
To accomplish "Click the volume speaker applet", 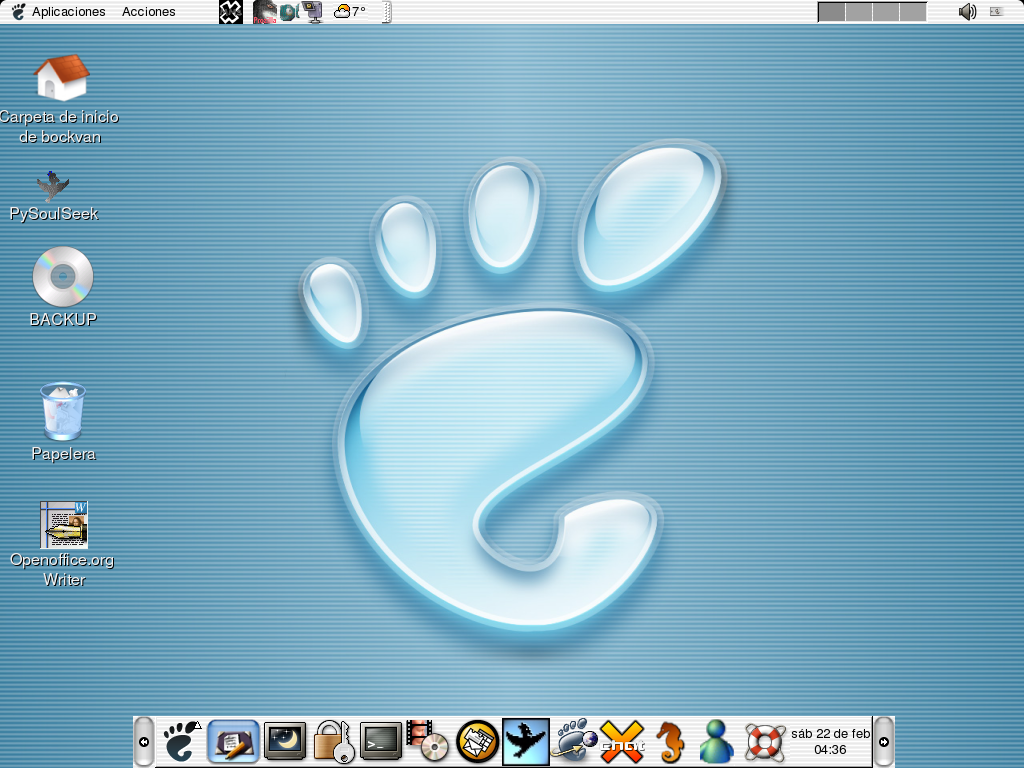I will pyautogui.click(x=967, y=12).
